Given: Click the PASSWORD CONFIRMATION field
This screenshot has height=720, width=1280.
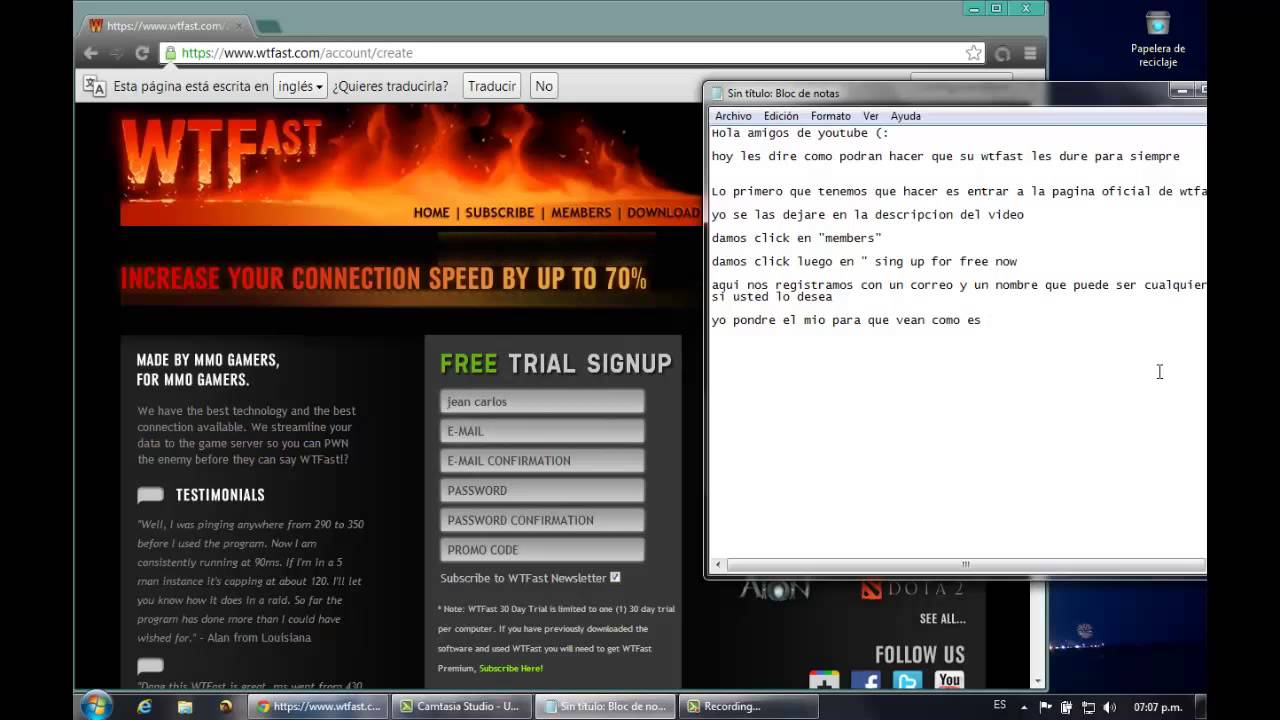Looking at the screenshot, I should (x=542, y=520).
